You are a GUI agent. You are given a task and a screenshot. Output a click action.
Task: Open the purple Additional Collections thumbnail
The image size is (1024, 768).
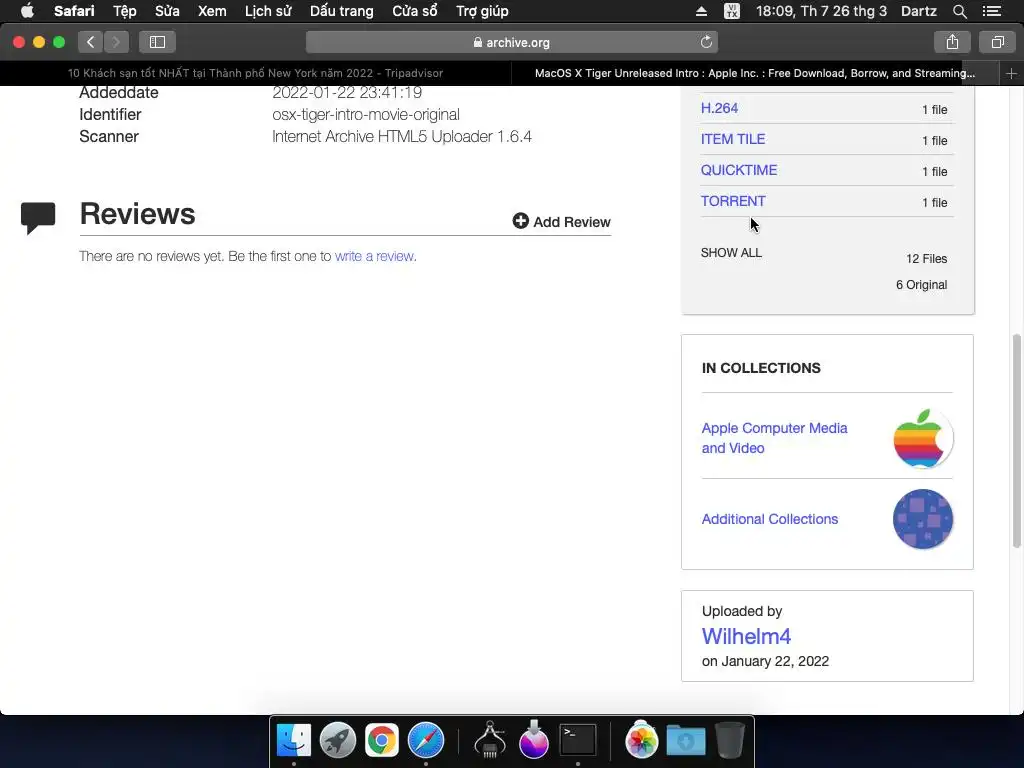coord(923,519)
